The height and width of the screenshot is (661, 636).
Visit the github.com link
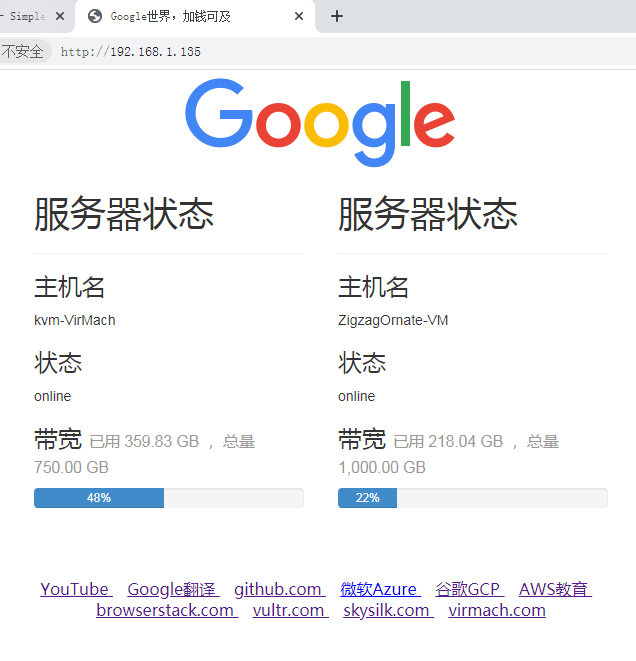[280, 589]
